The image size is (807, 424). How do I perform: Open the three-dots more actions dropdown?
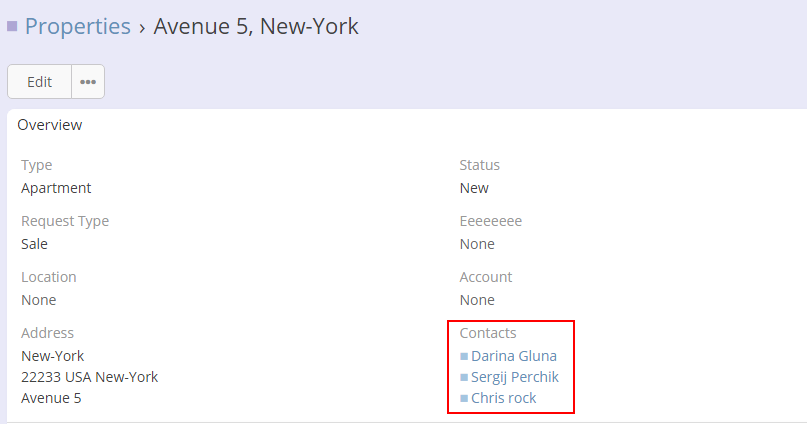[88, 82]
